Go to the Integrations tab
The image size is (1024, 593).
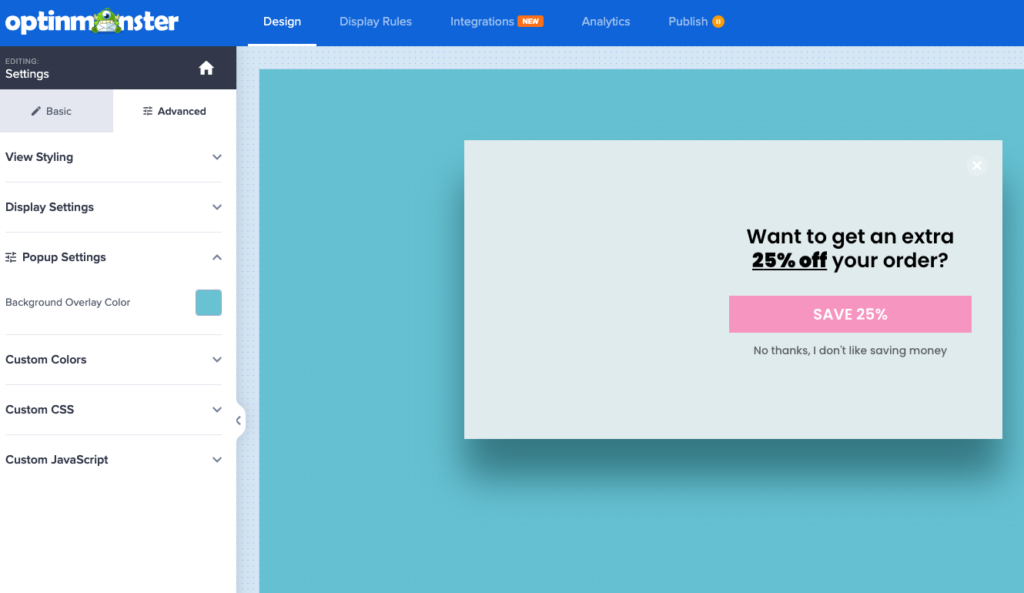point(482,22)
